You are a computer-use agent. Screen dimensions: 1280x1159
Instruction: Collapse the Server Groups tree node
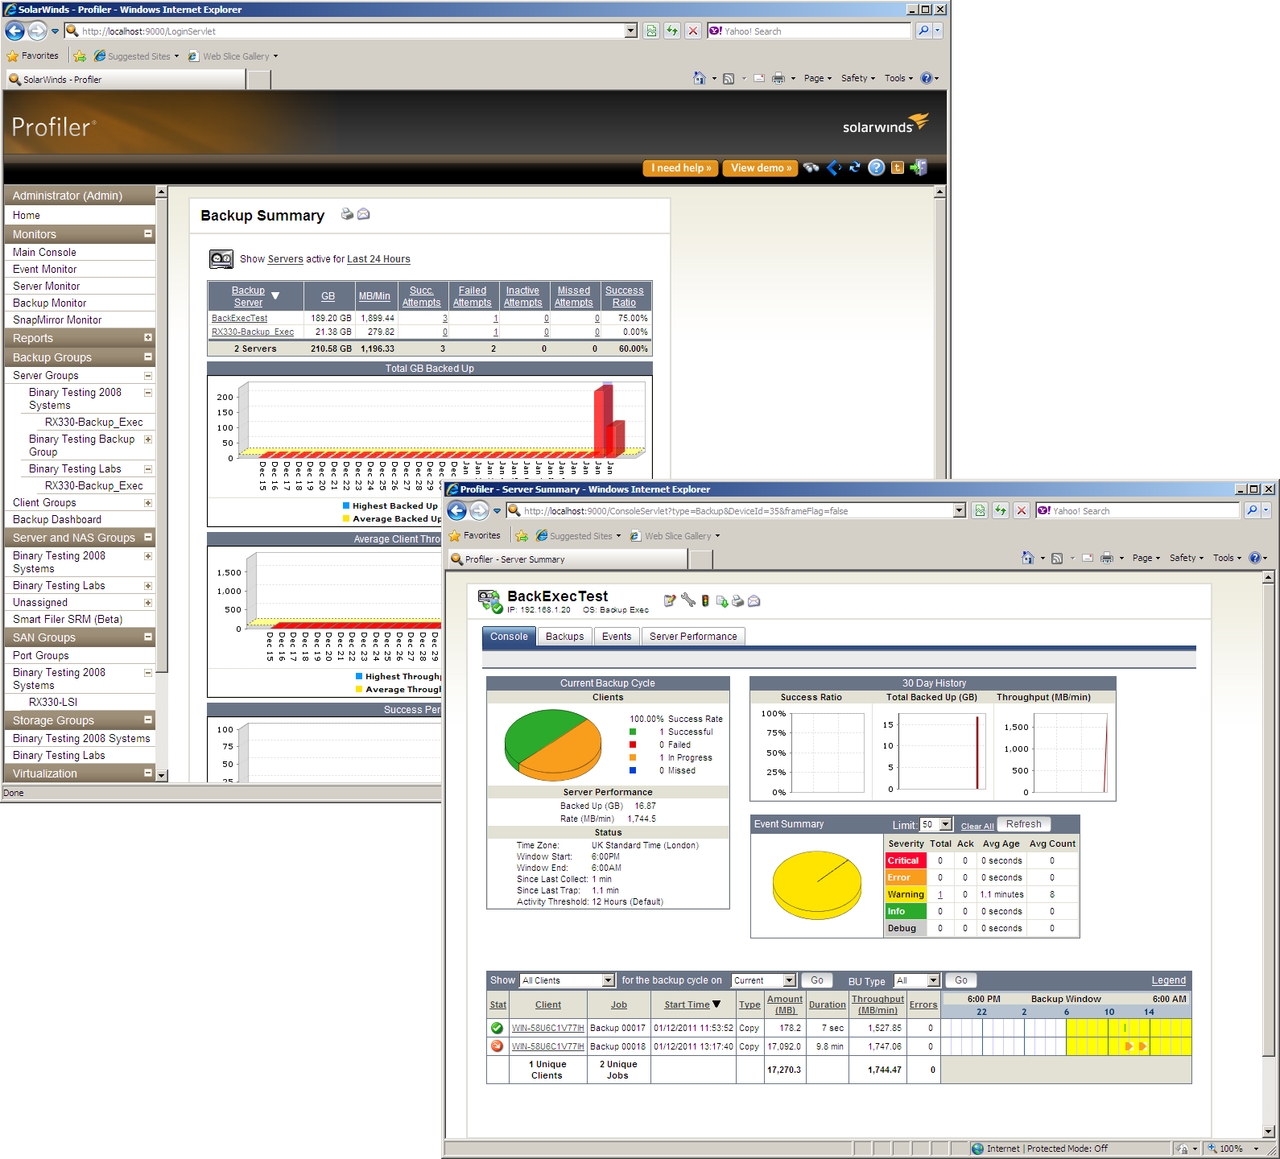click(148, 376)
